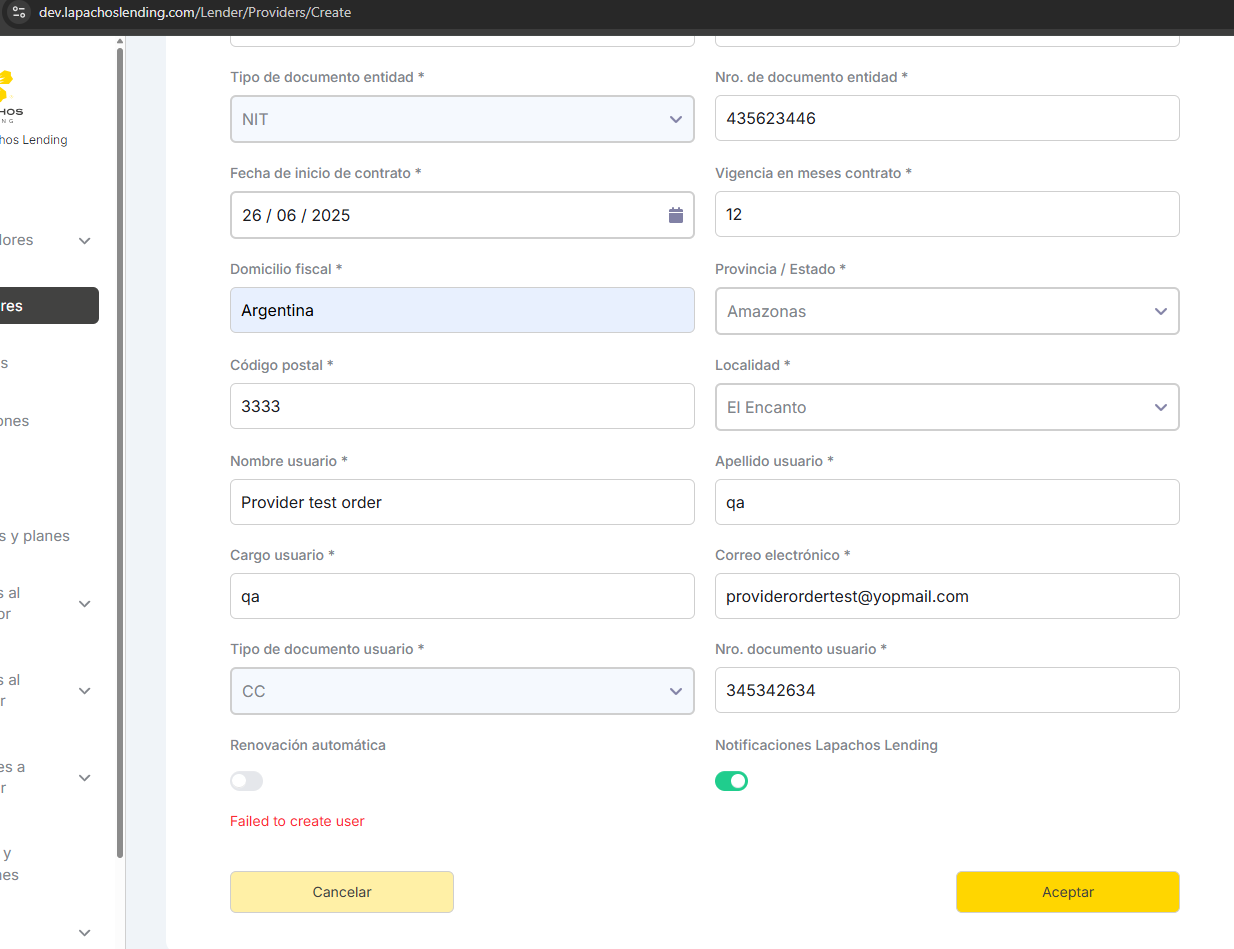Viewport: 1234px width, 949px height.
Task: Expand the first sidebar menu chevron
Action: [x=85, y=241]
